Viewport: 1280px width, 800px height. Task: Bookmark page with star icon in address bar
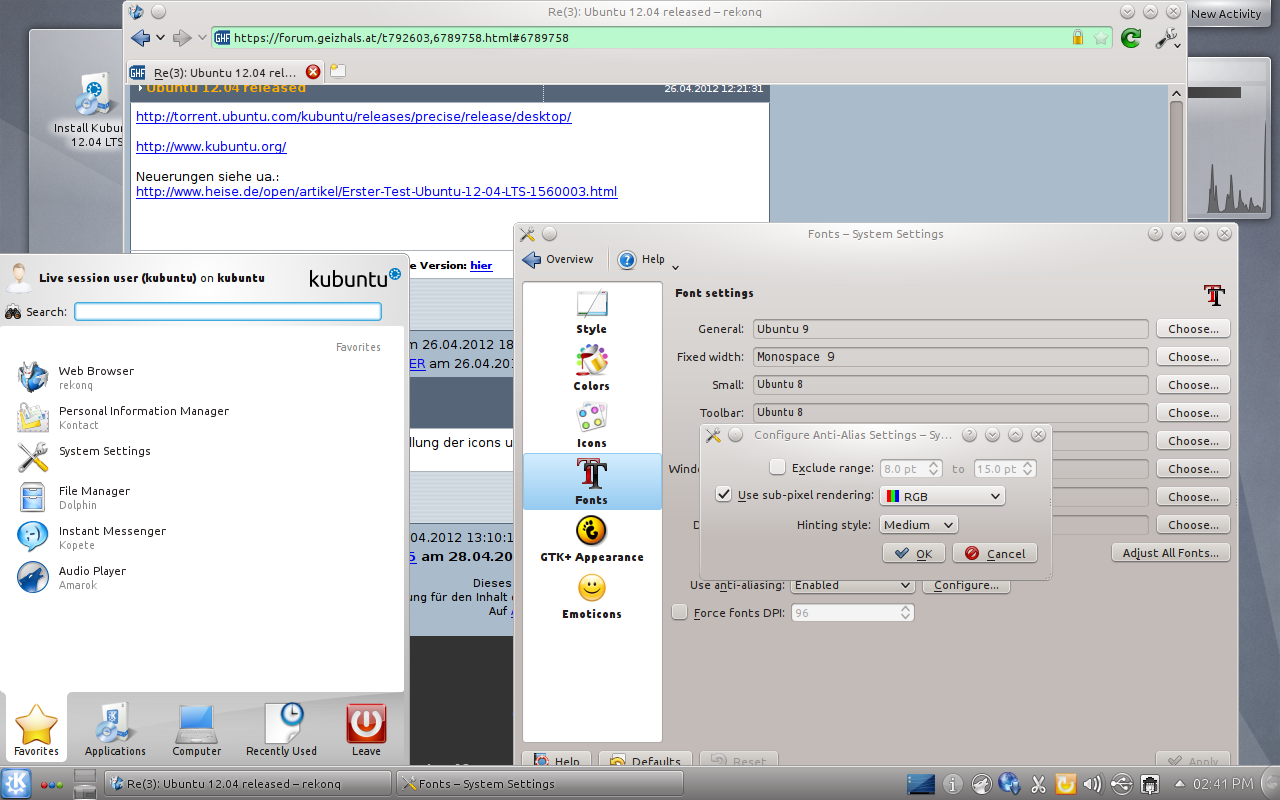pyautogui.click(x=1101, y=38)
